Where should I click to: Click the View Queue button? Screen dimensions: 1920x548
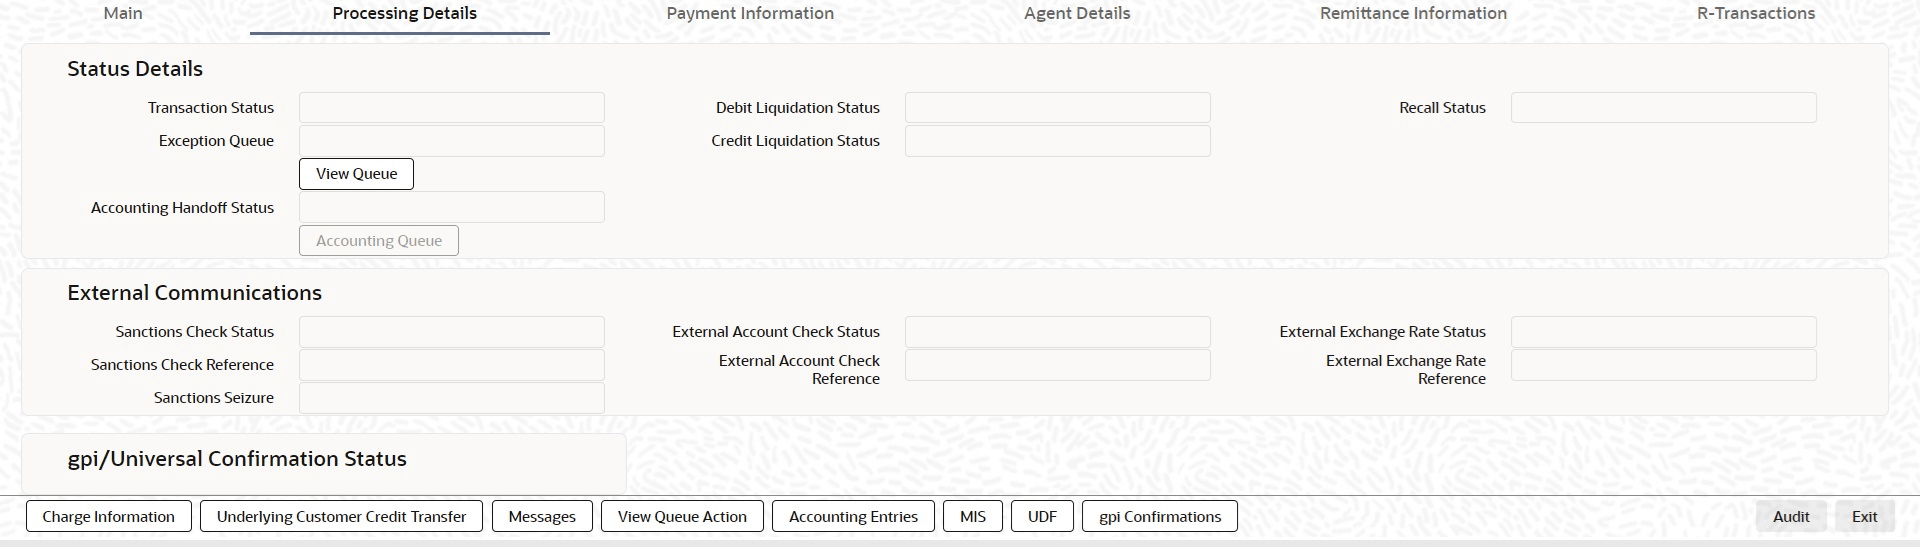(x=356, y=174)
